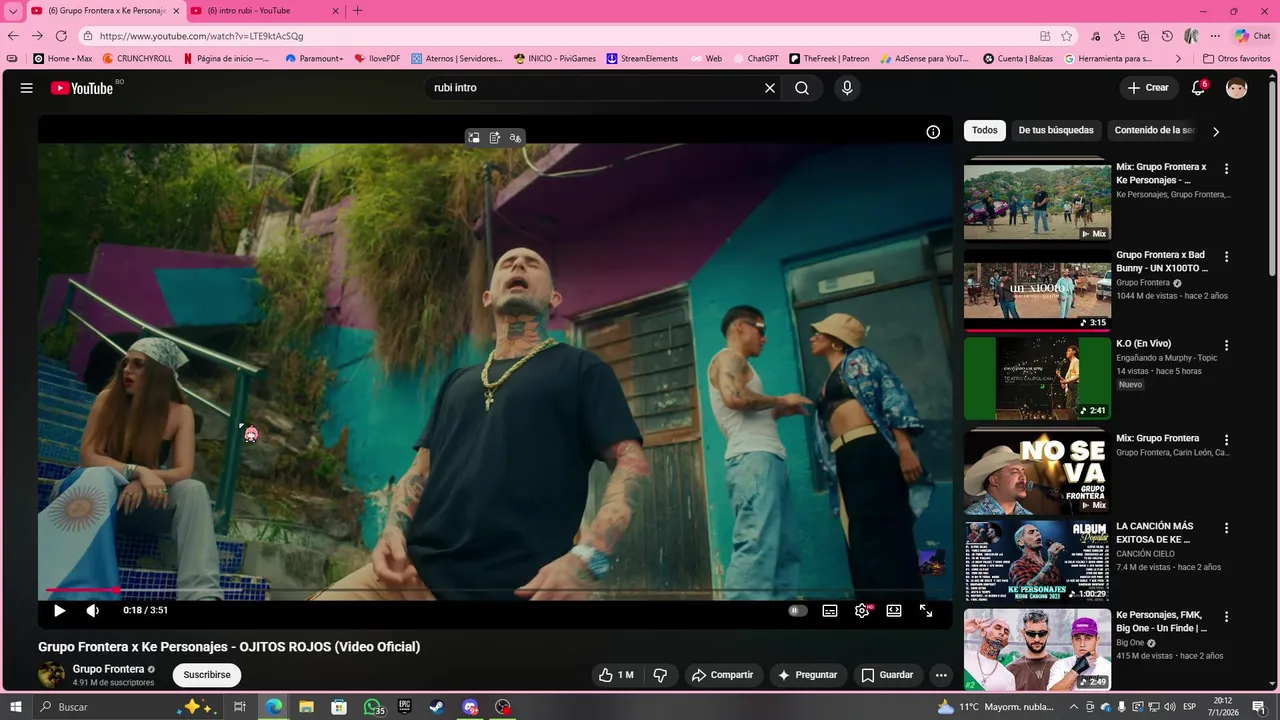Go back in browser

13,35
